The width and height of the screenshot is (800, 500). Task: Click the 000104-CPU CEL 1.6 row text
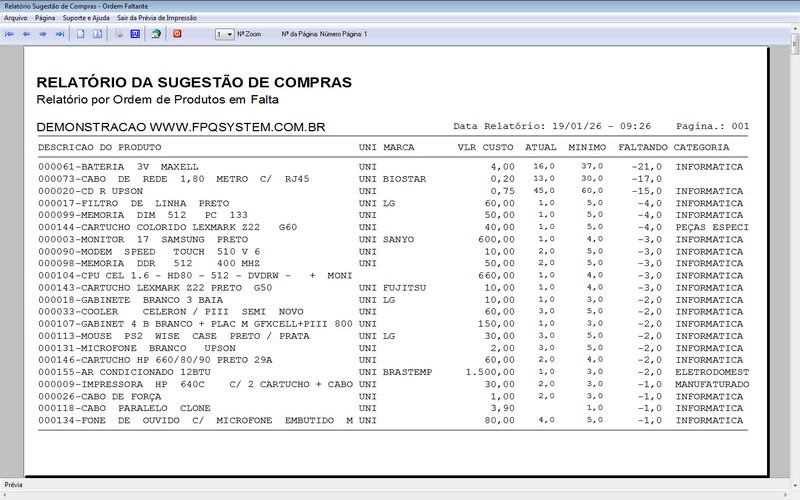[x=195, y=276]
